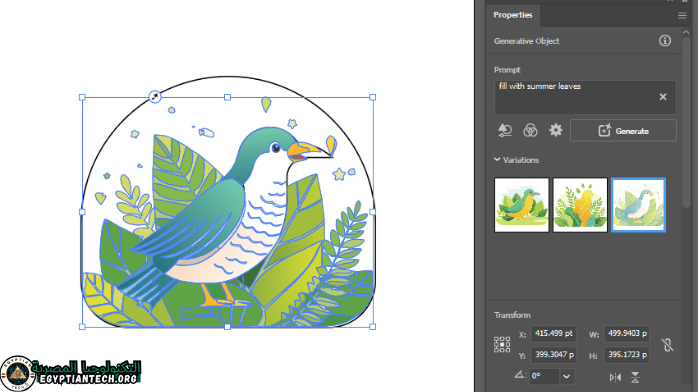698x392 pixels.
Task: Clear the prompt with the X icon
Action: pos(663,97)
